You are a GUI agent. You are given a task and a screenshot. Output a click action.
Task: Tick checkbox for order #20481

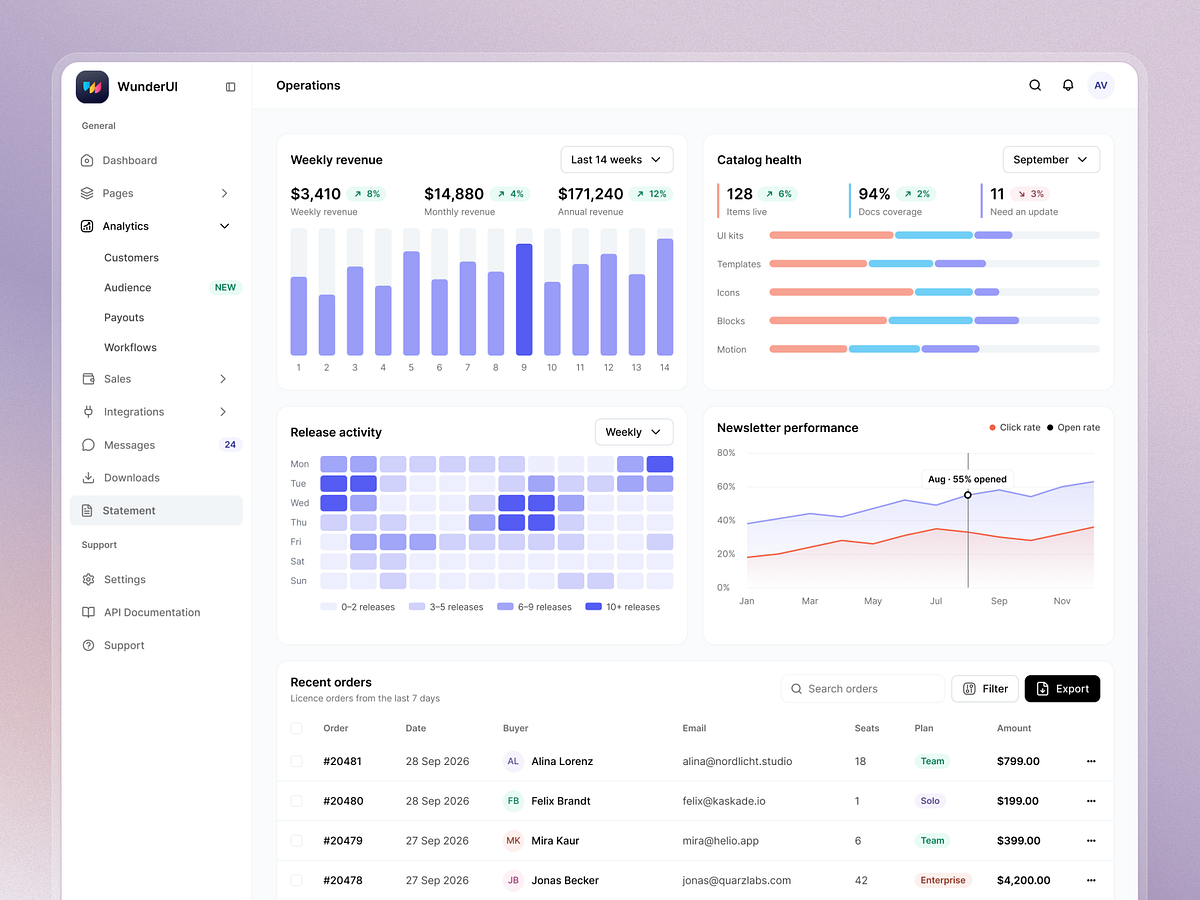point(296,761)
